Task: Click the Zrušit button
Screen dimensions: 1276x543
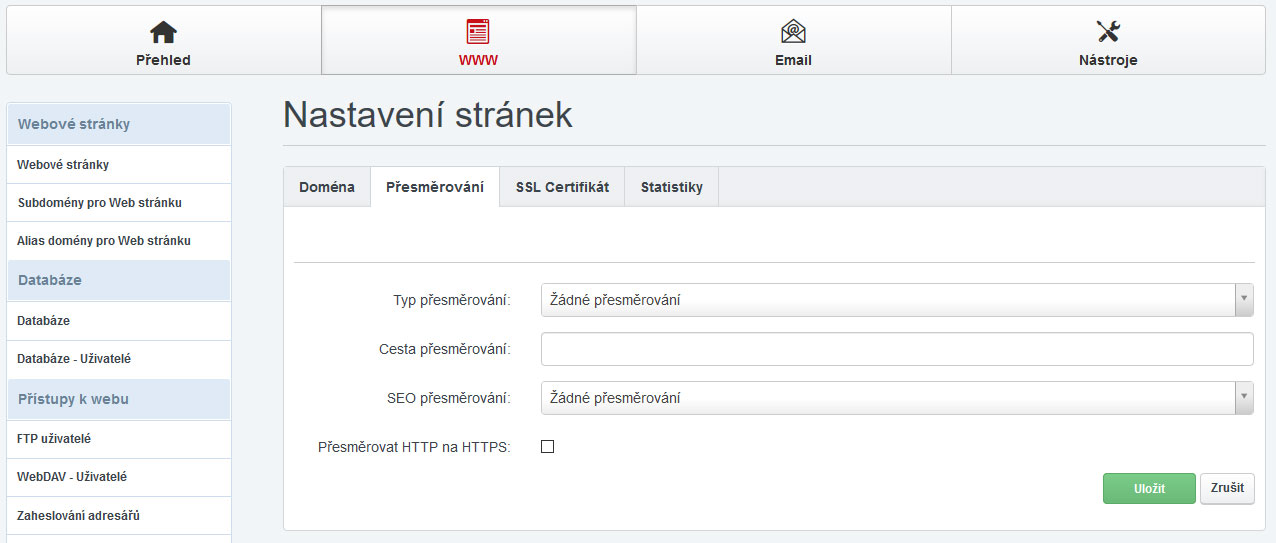Action: 1226,488
